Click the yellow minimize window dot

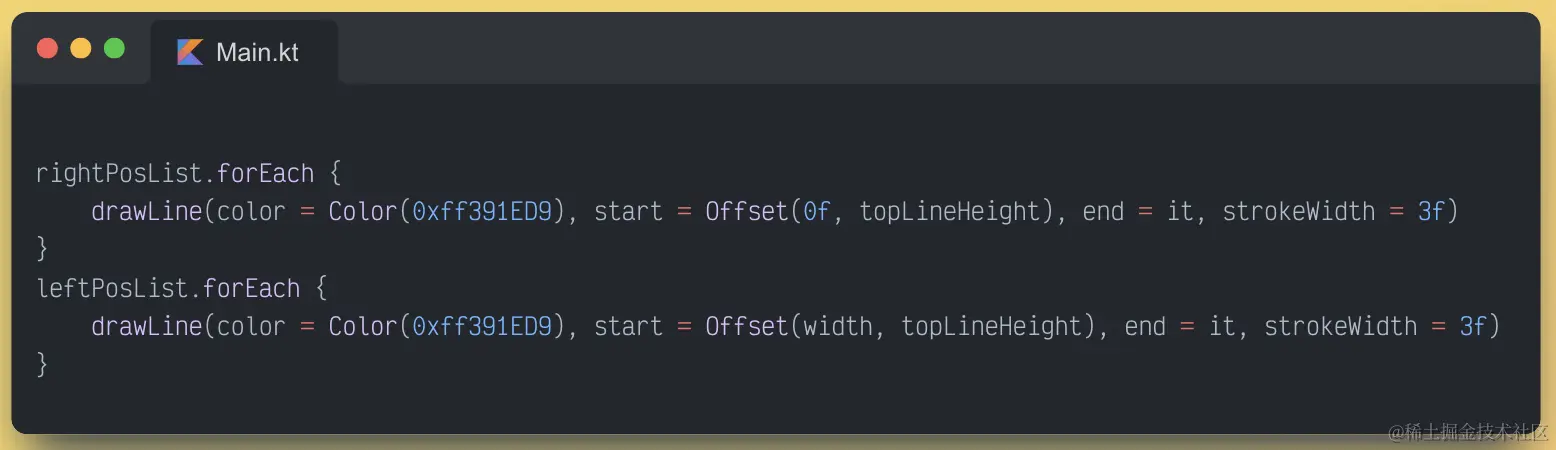click(x=81, y=48)
